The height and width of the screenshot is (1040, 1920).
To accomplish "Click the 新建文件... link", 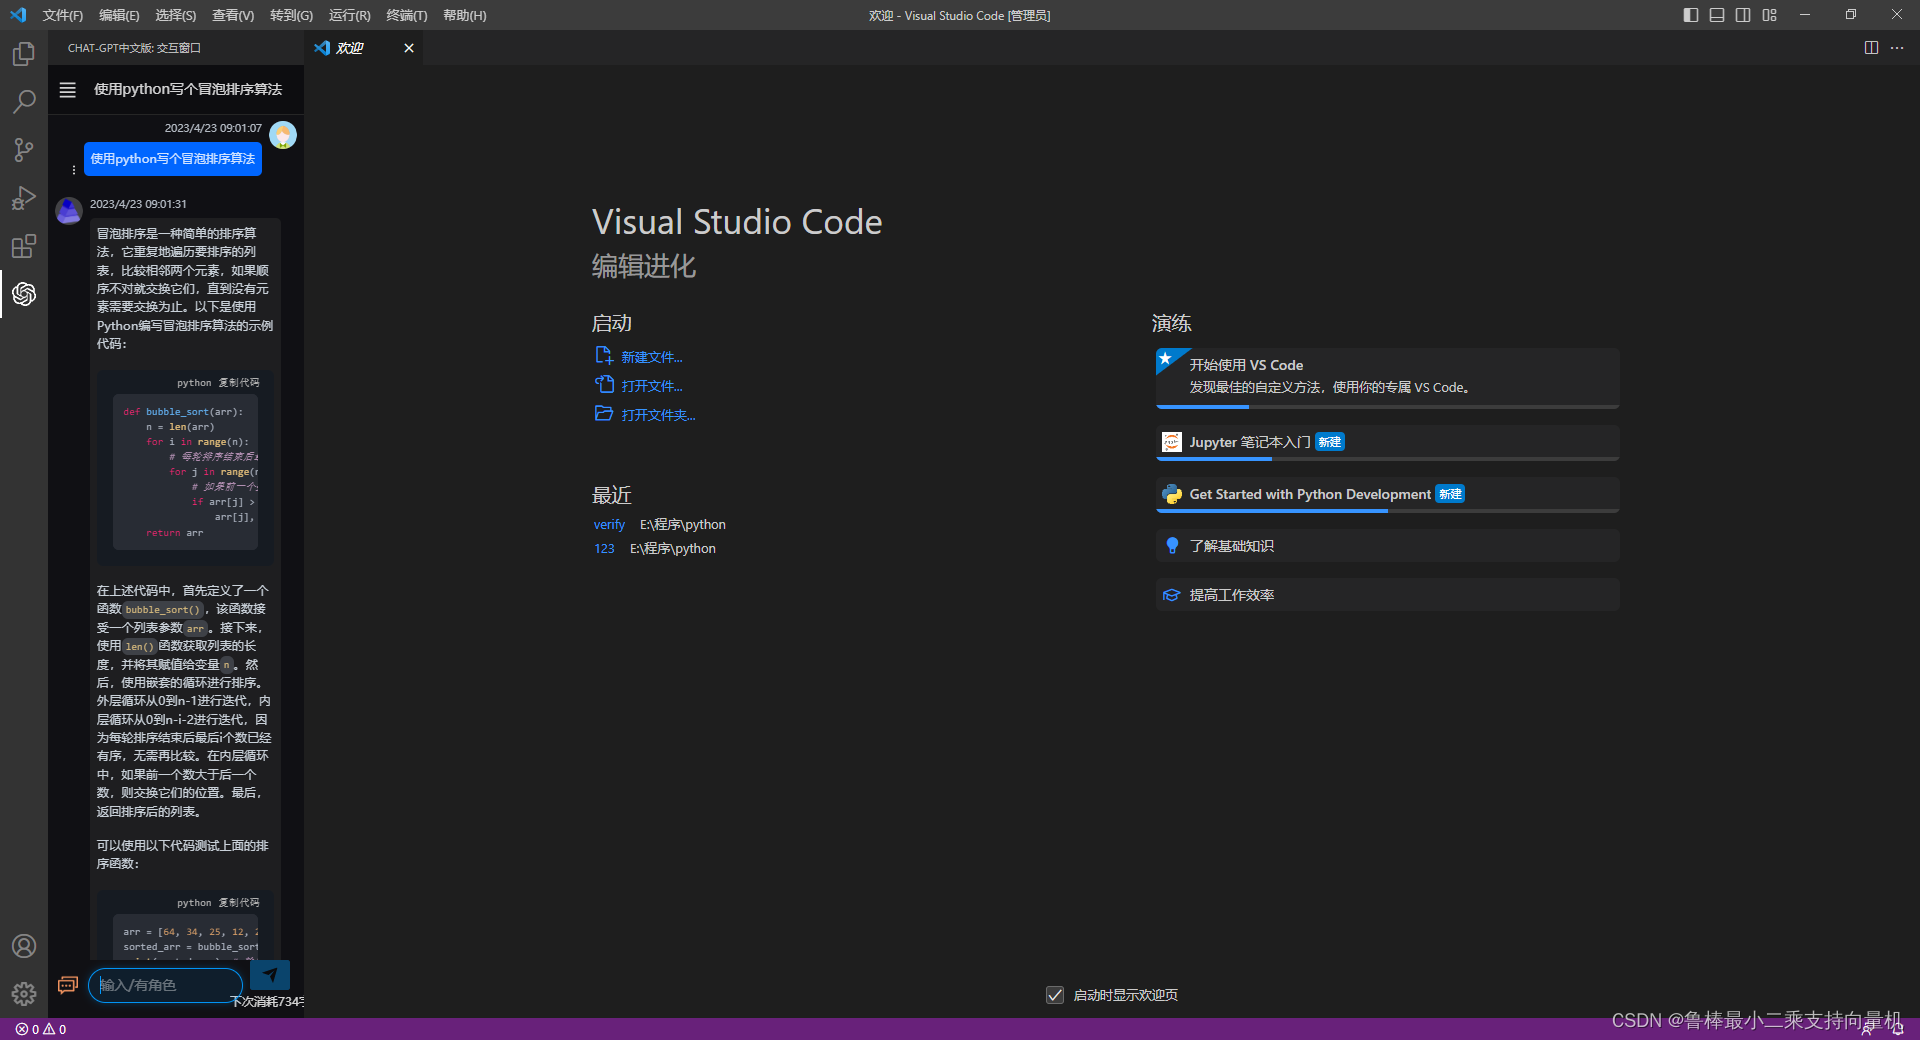I will click(x=652, y=357).
